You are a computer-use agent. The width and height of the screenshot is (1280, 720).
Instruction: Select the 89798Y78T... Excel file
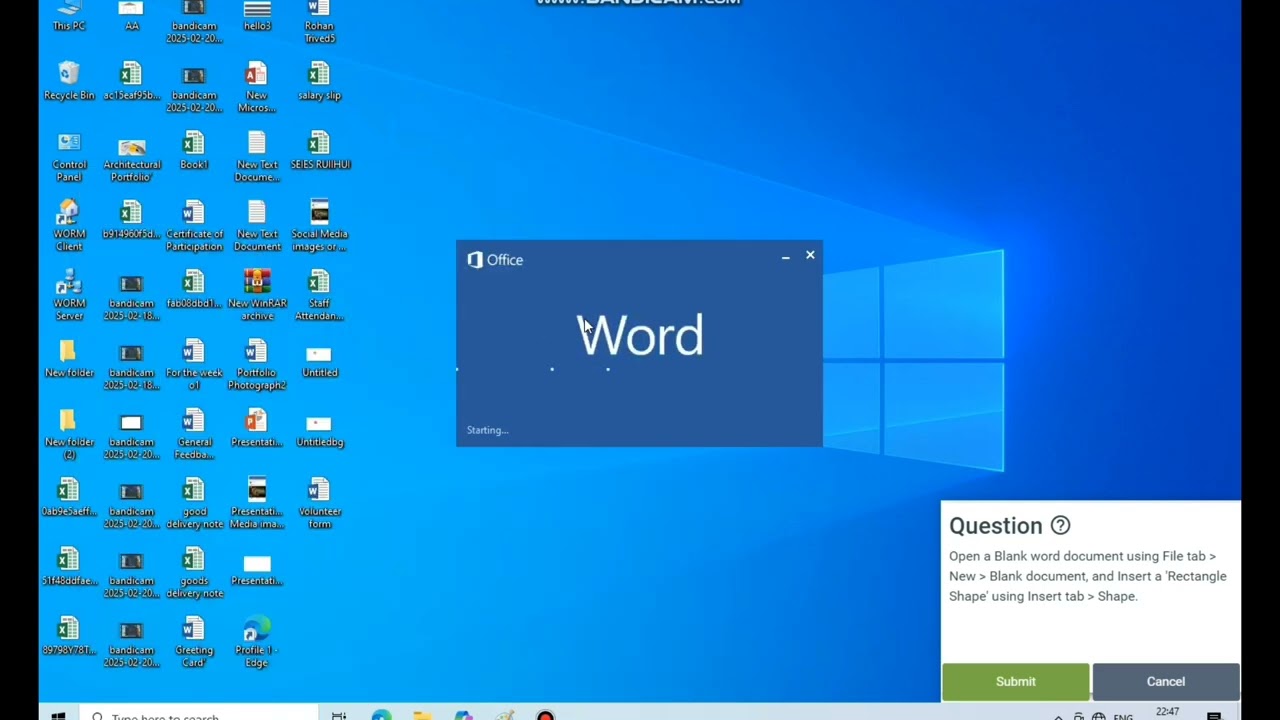pyautogui.click(x=69, y=636)
